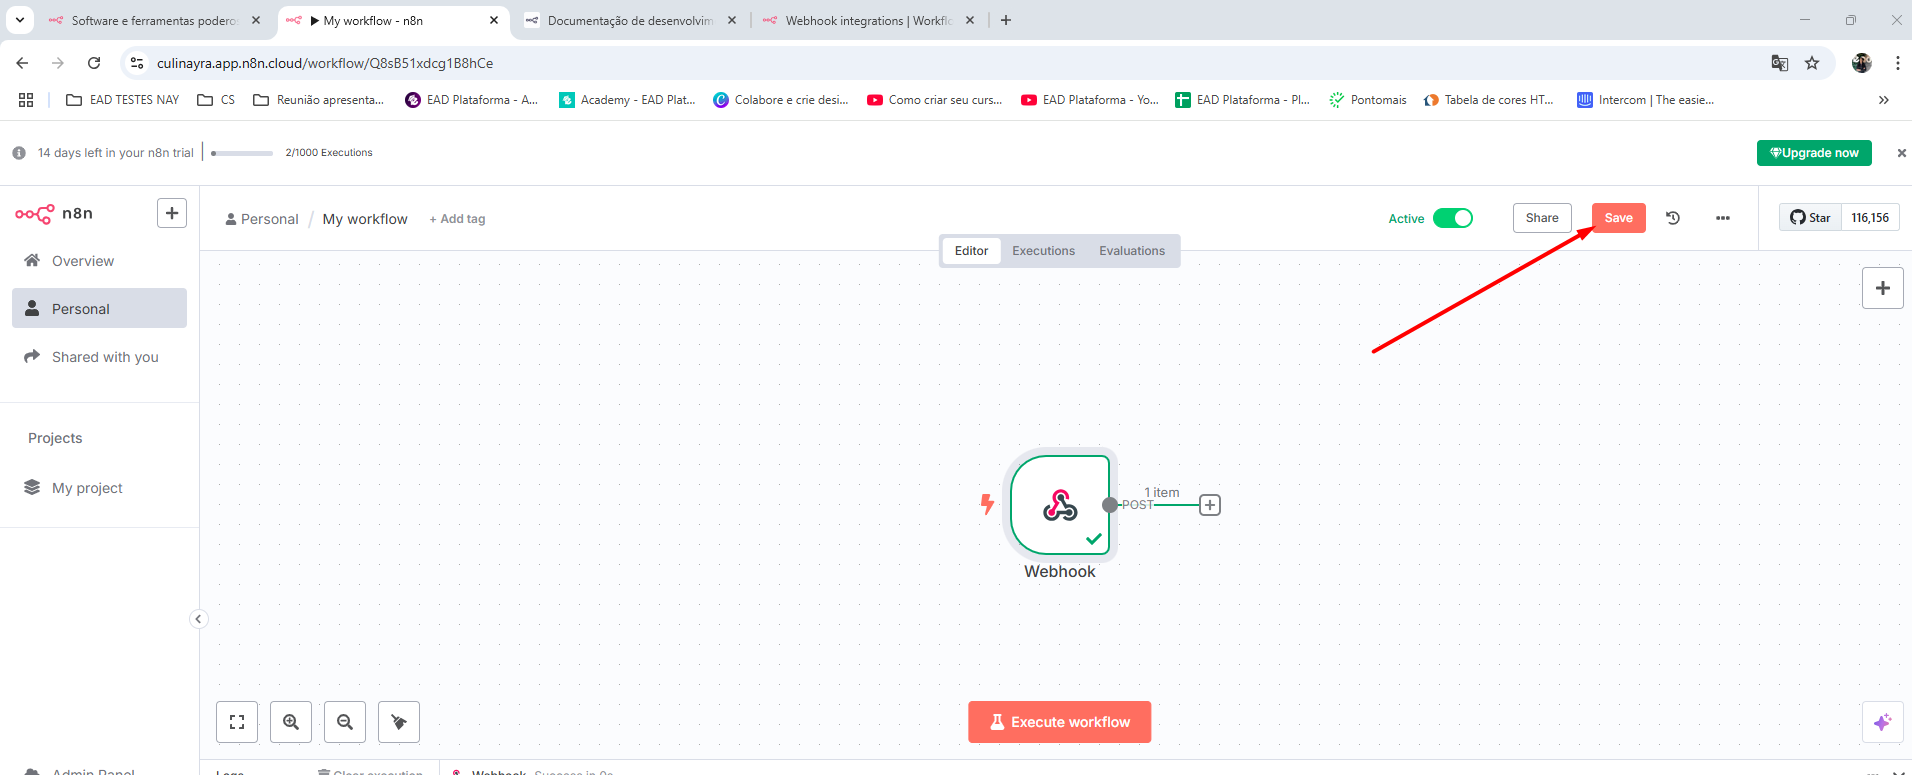Click the 116,156 star count

click(x=1870, y=218)
